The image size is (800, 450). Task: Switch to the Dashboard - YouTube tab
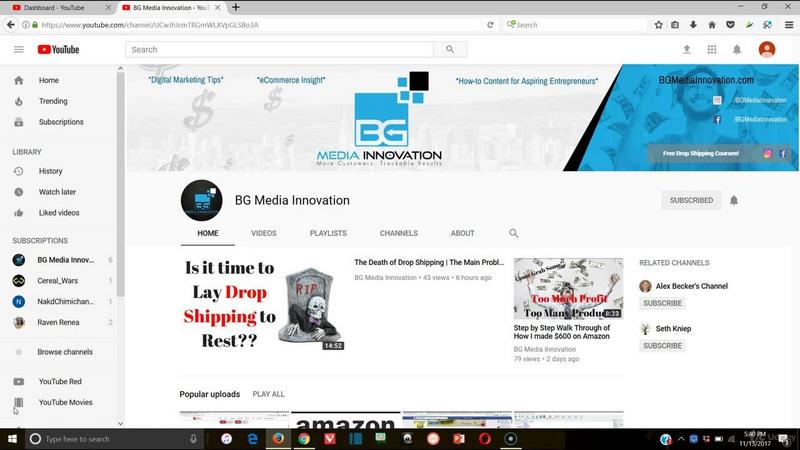coord(54,8)
